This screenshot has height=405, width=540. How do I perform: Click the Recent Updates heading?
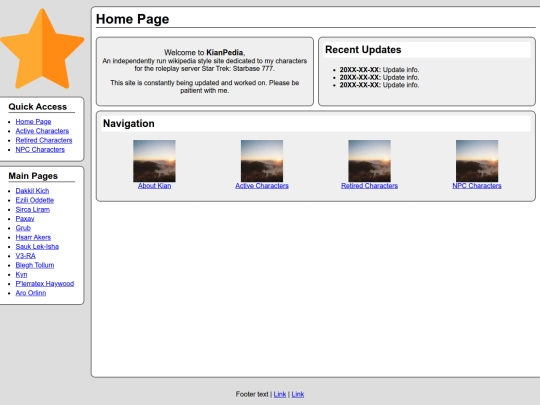pyautogui.click(x=363, y=50)
